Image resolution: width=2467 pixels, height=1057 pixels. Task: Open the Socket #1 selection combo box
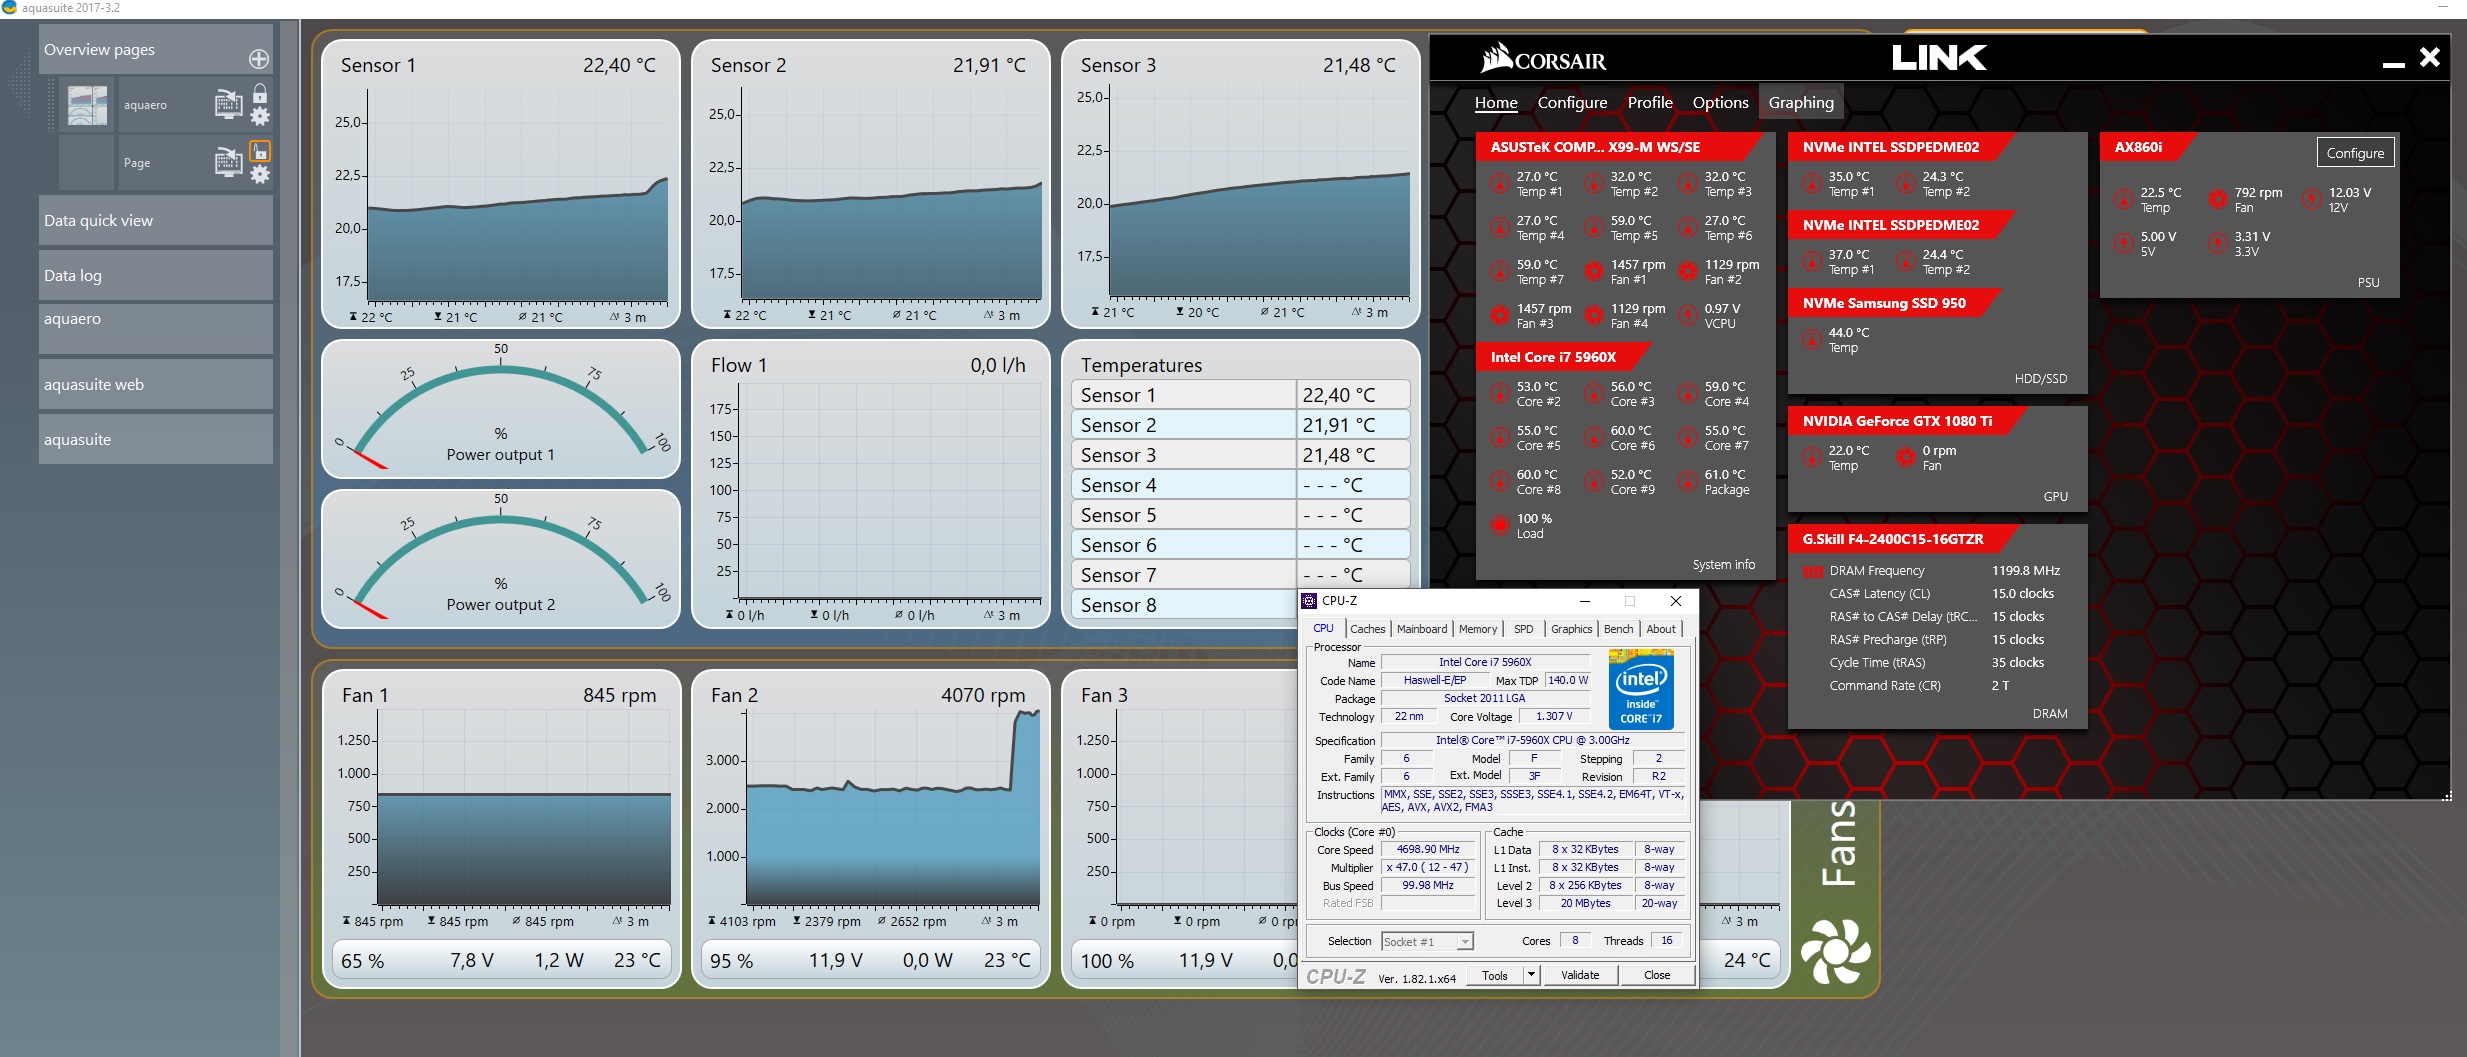pyautogui.click(x=1427, y=941)
